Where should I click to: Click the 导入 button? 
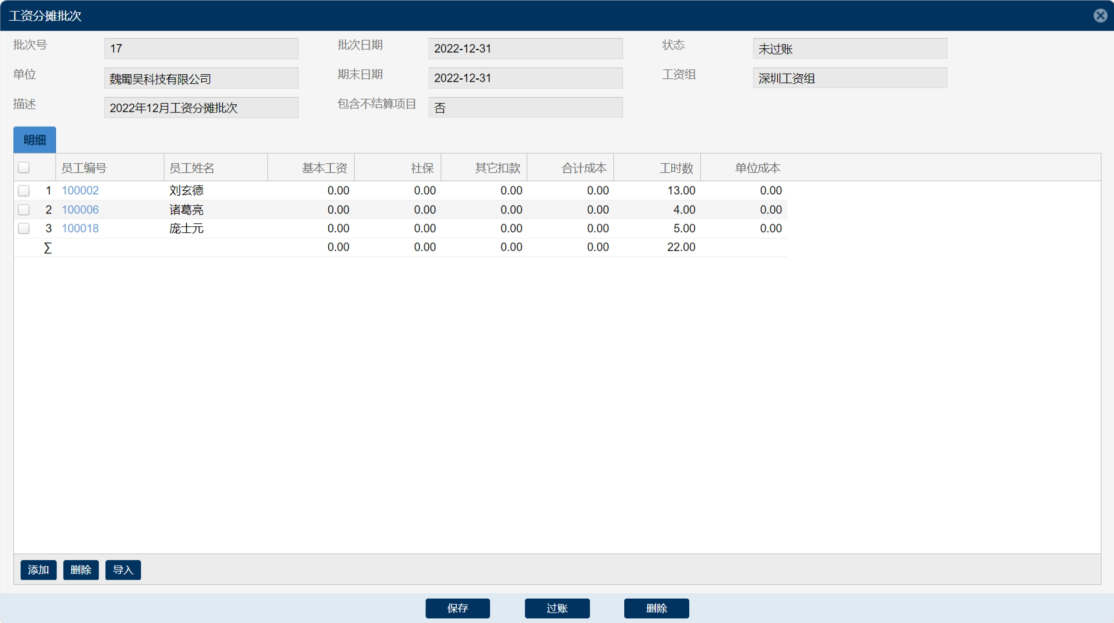pyautogui.click(x=123, y=570)
